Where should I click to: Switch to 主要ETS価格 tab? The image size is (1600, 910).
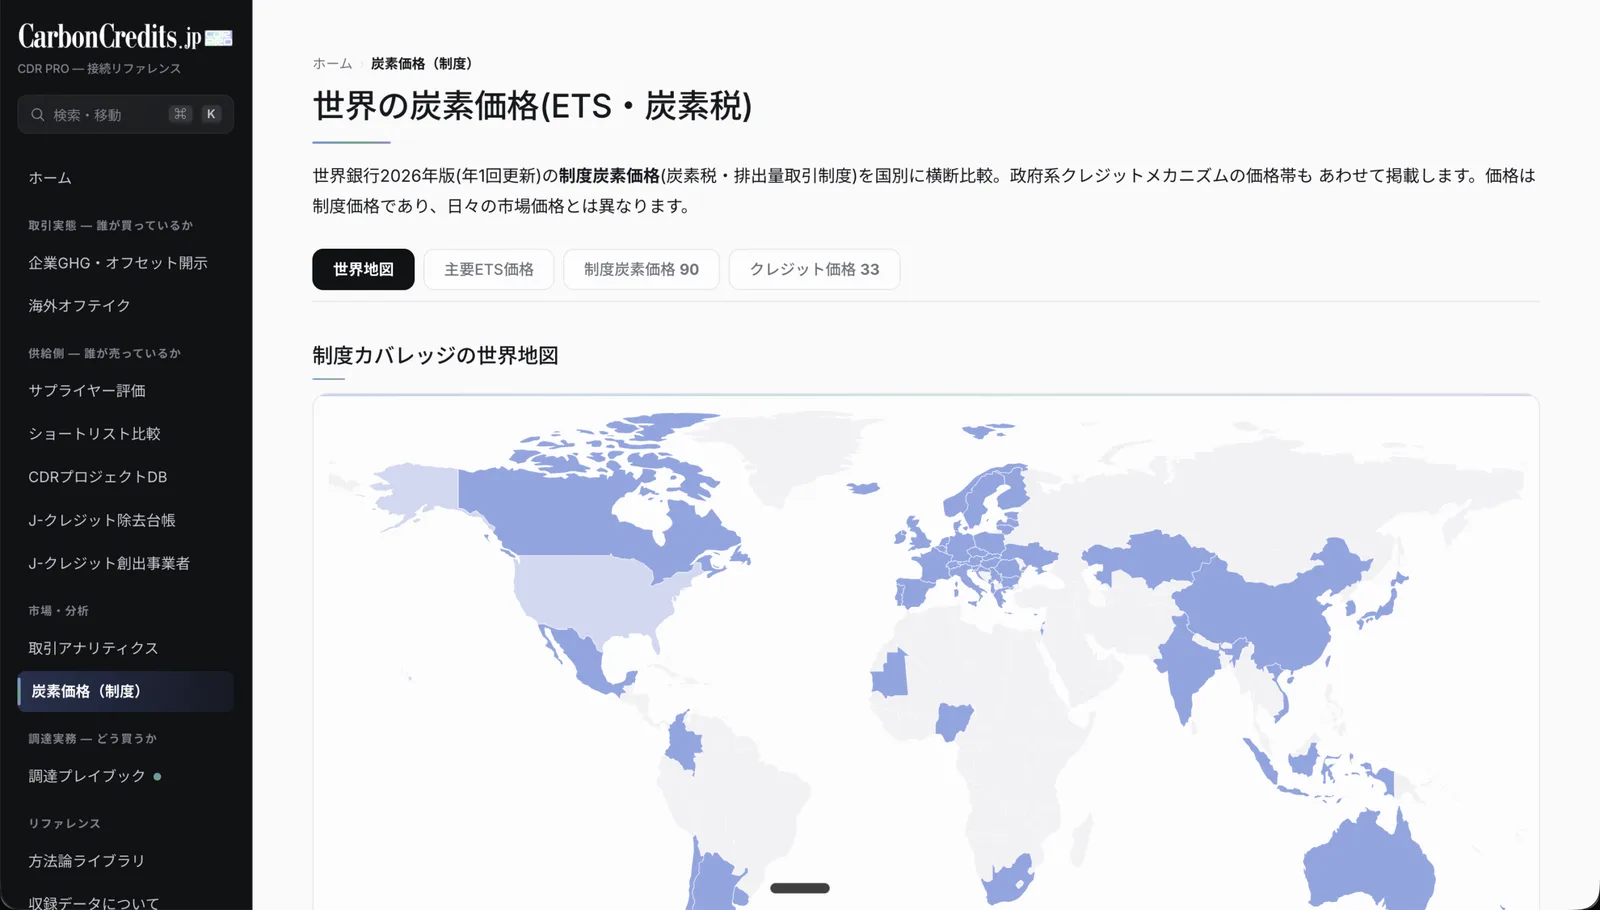coord(489,269)
